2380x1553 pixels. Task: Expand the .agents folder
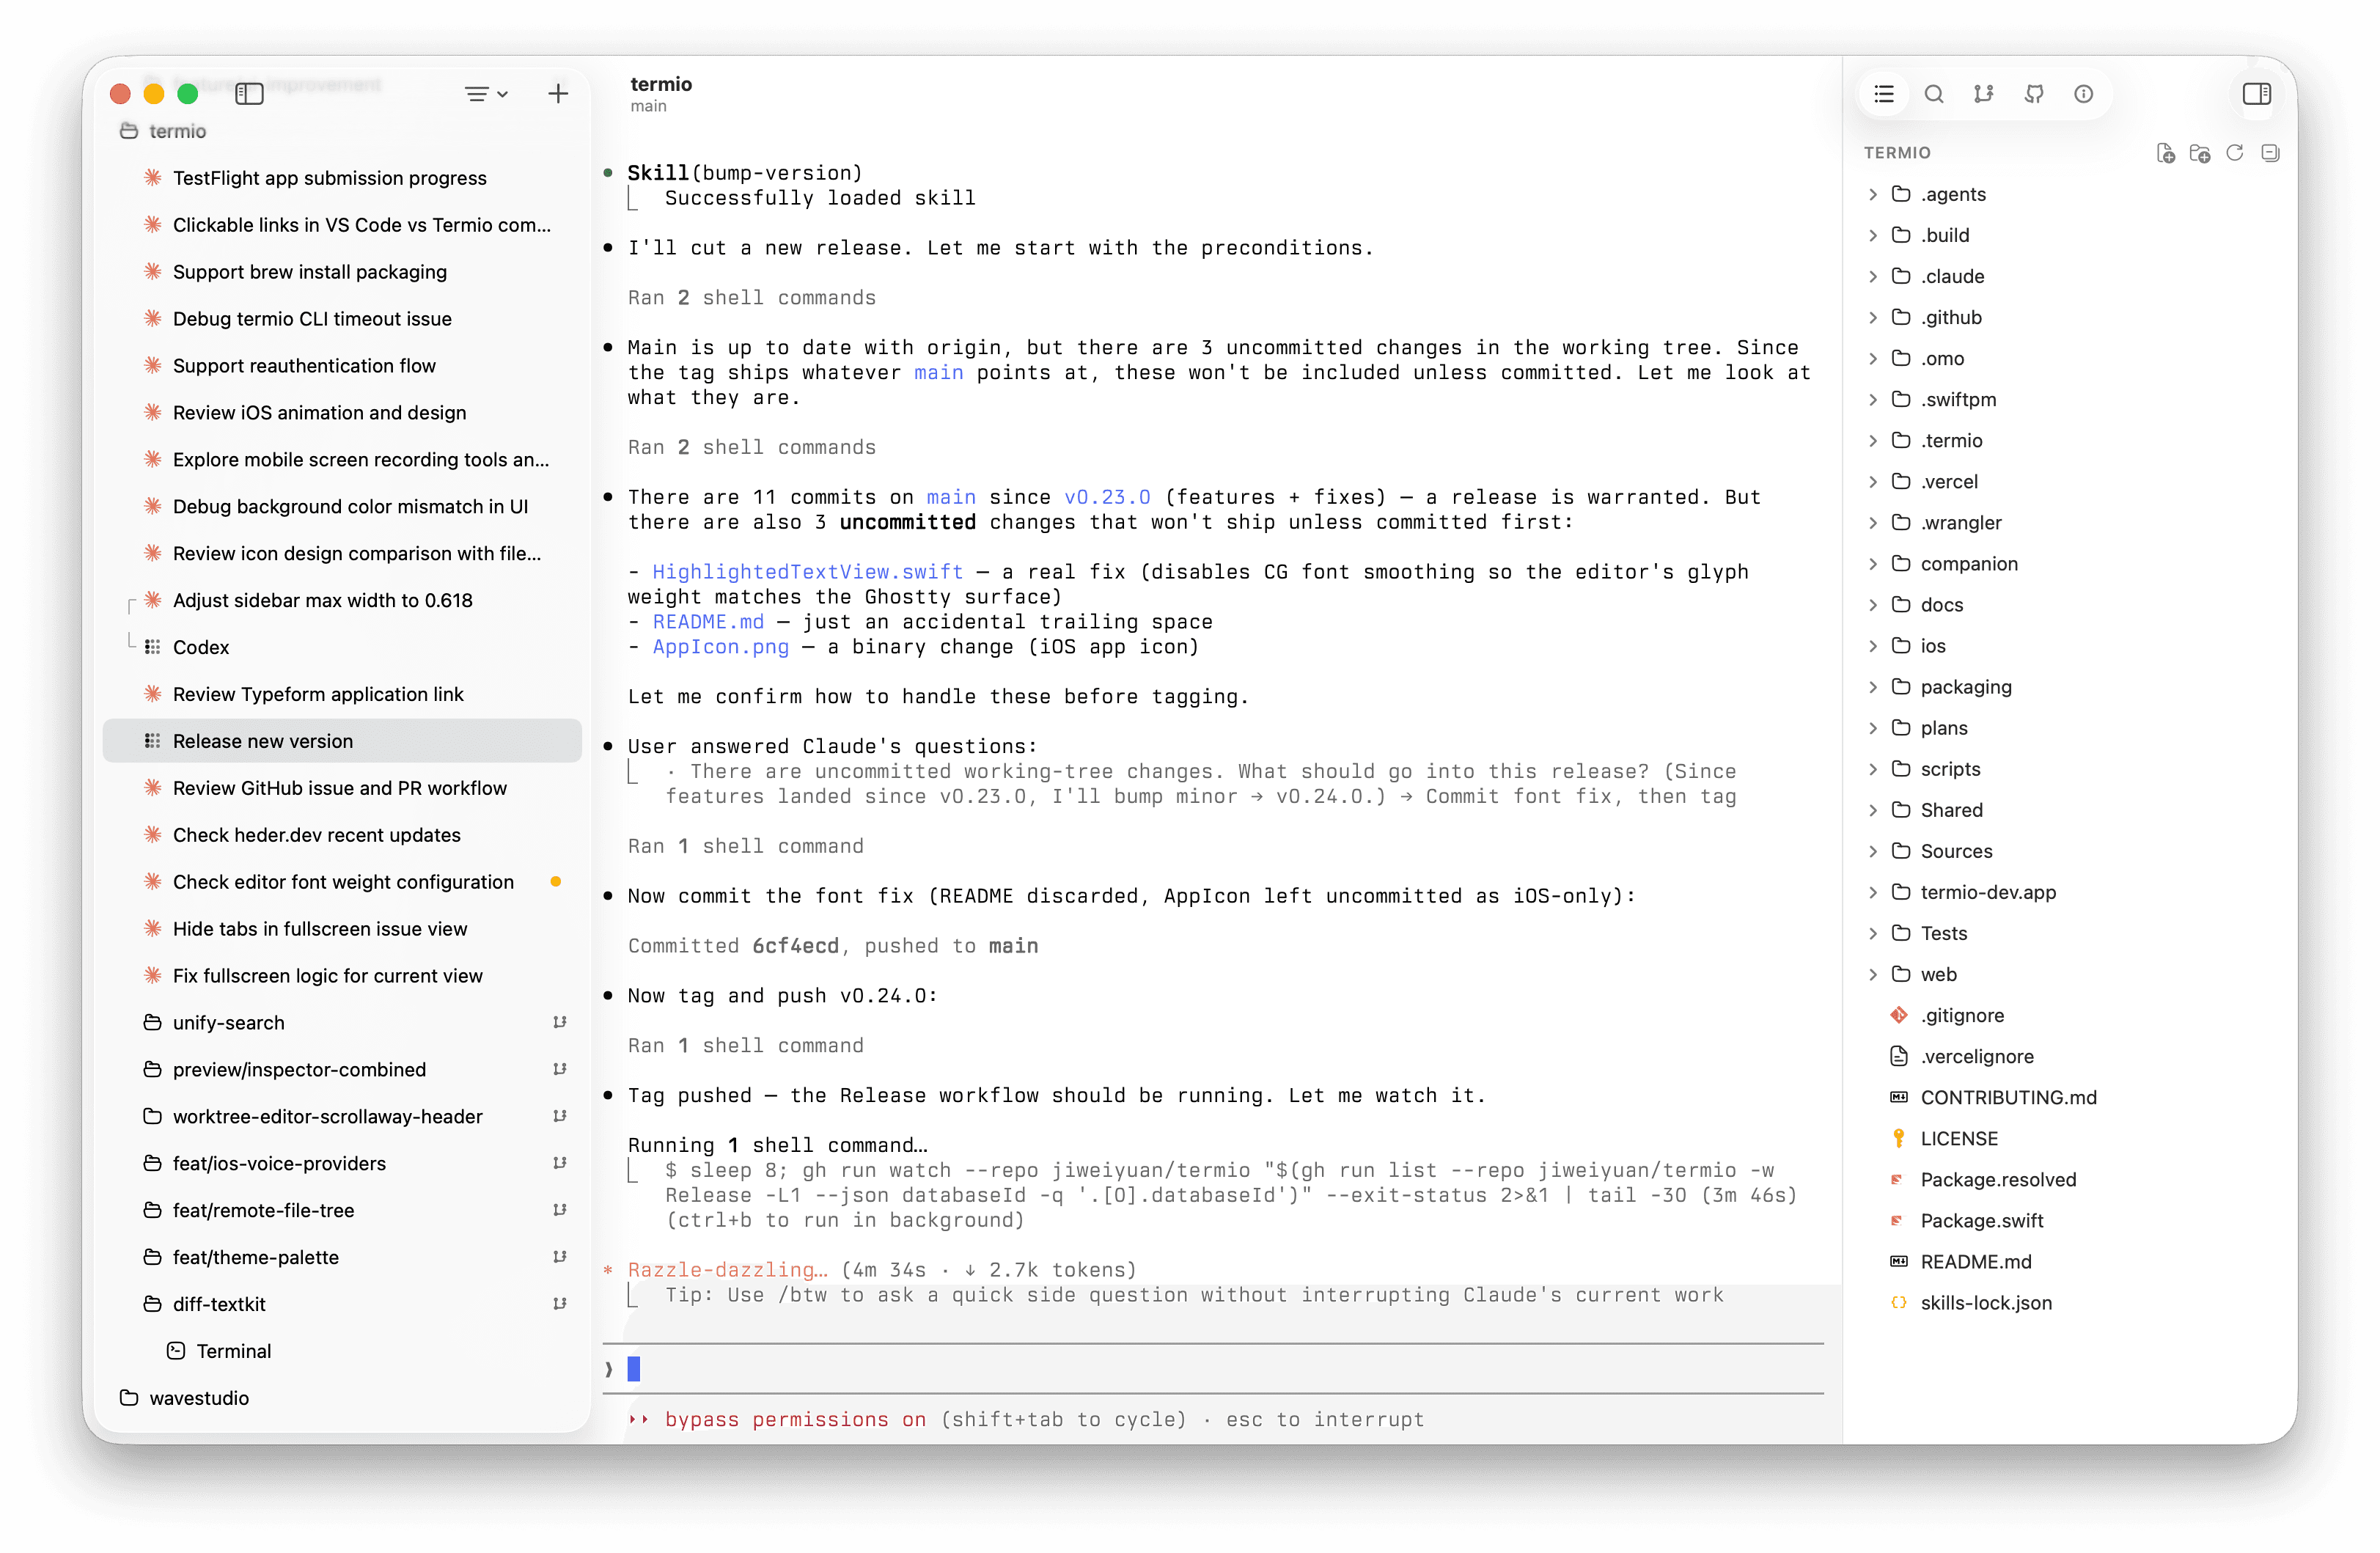click(x=1873, y=194)
